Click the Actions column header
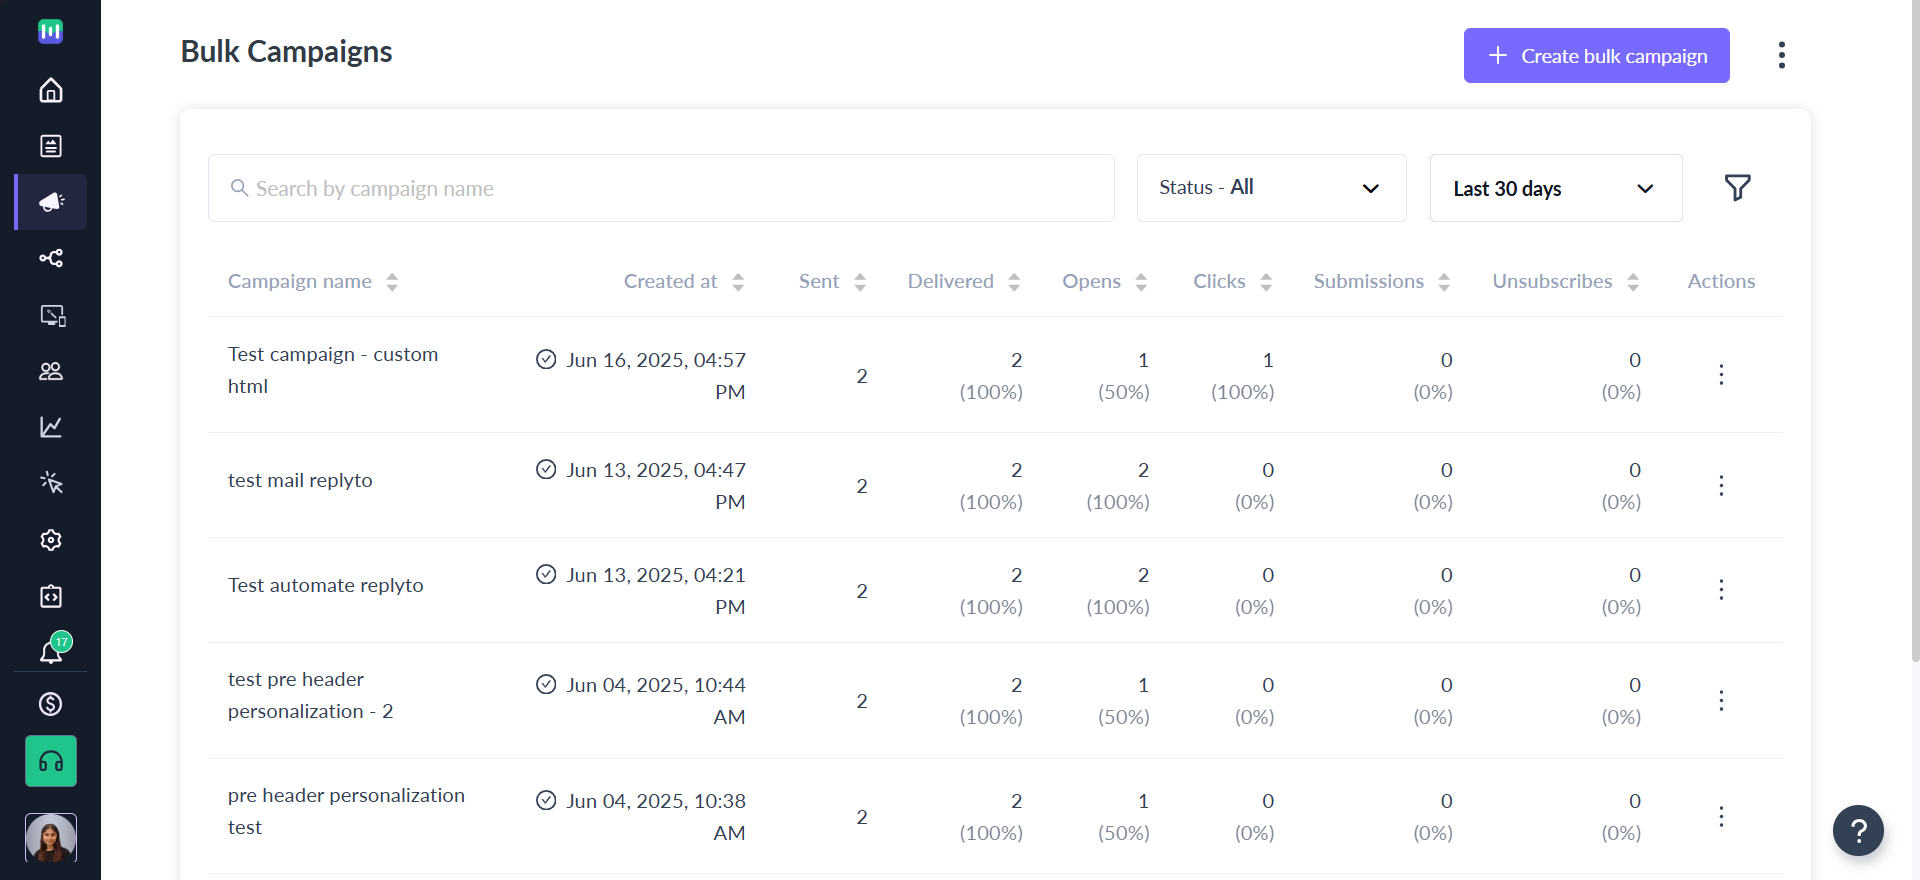The width and height of the screenshot is (1920, 880). point(1721,282)
